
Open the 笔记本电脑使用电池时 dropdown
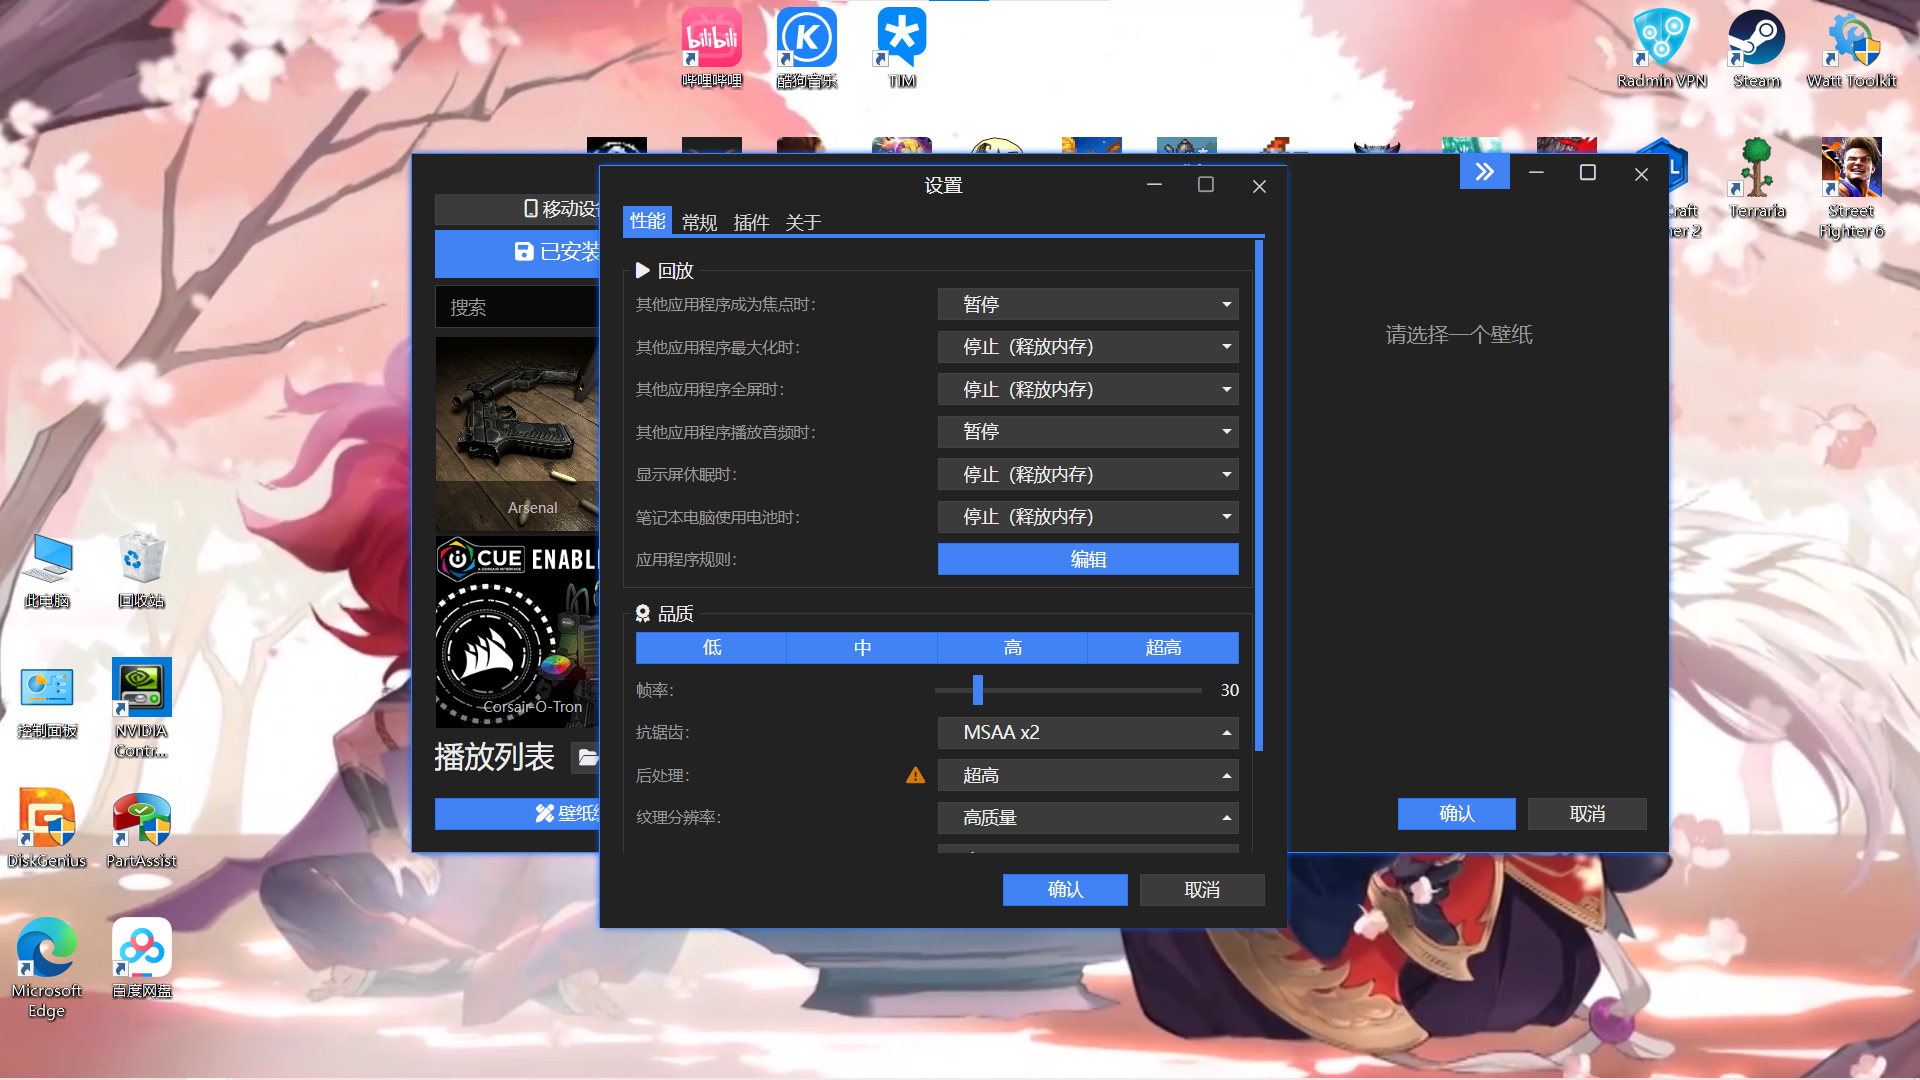pyautogui.click(x=1088, y=517)
